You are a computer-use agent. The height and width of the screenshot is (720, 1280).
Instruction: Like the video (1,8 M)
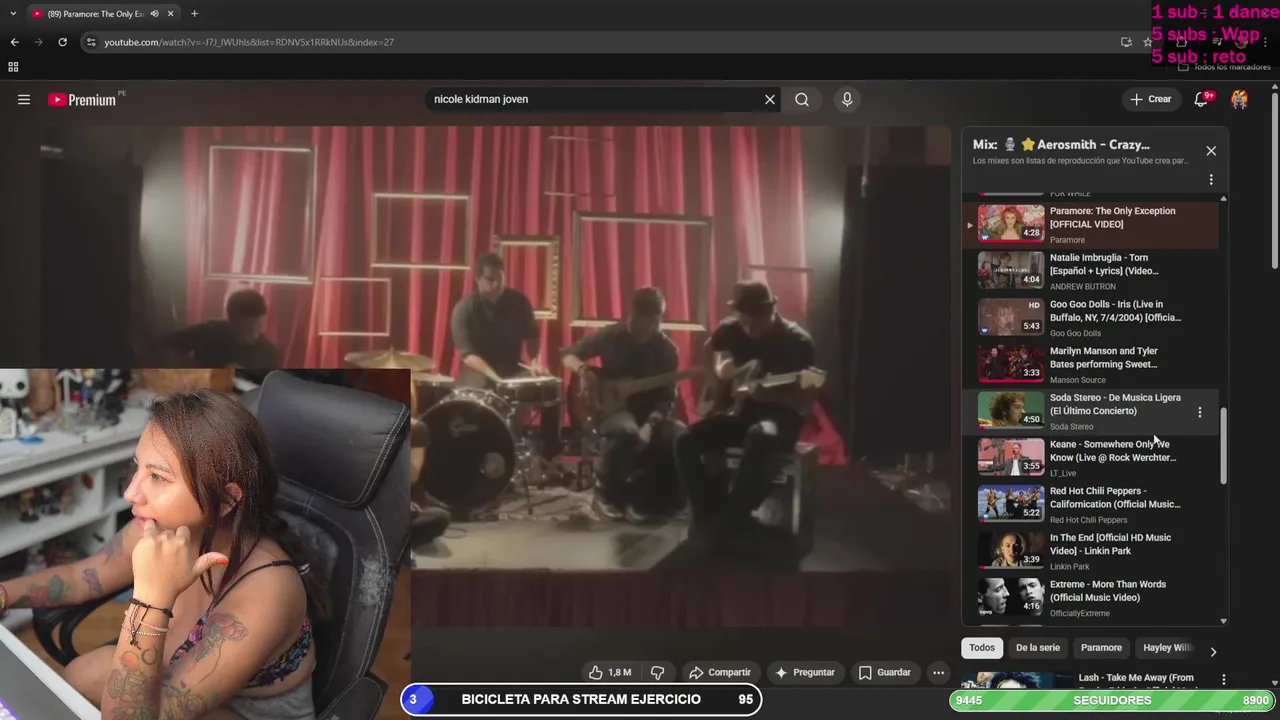[609, 673]
